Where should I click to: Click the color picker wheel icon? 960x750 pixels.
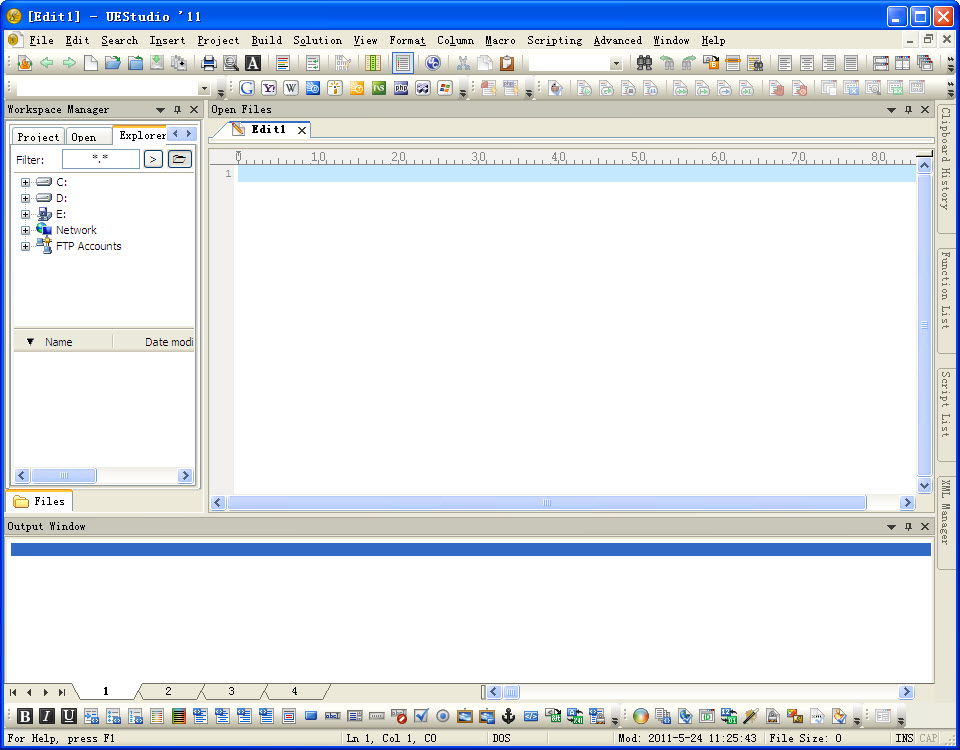tap(641, 716)
